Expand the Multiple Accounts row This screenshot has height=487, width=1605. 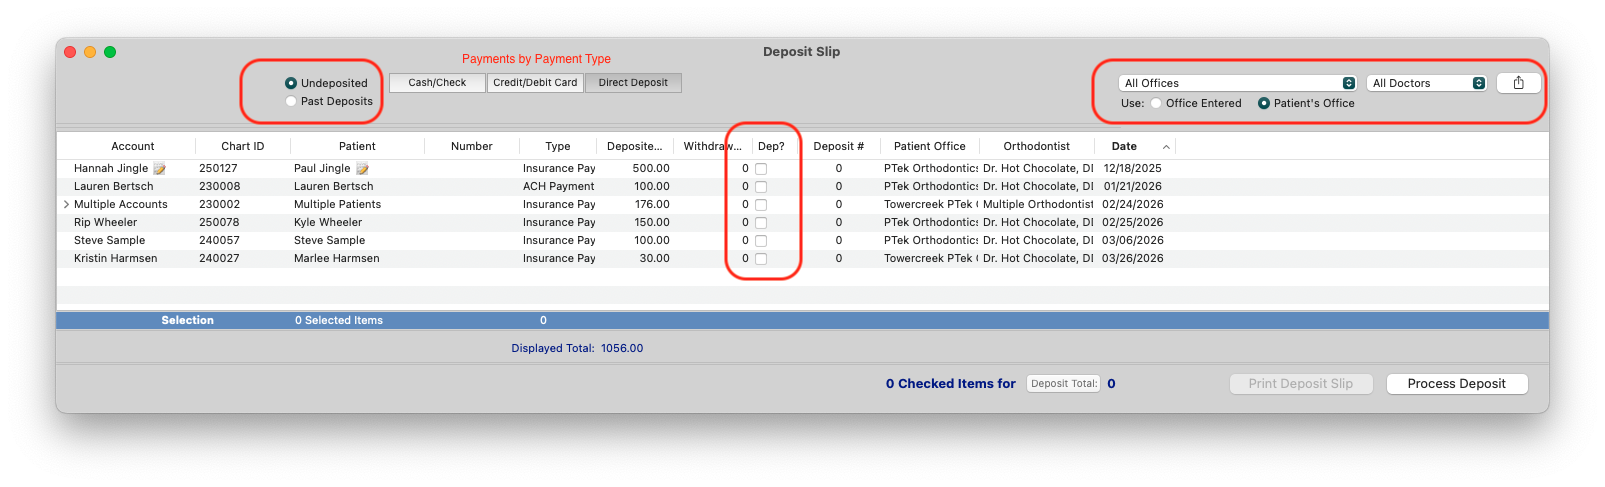pos(66,204)
